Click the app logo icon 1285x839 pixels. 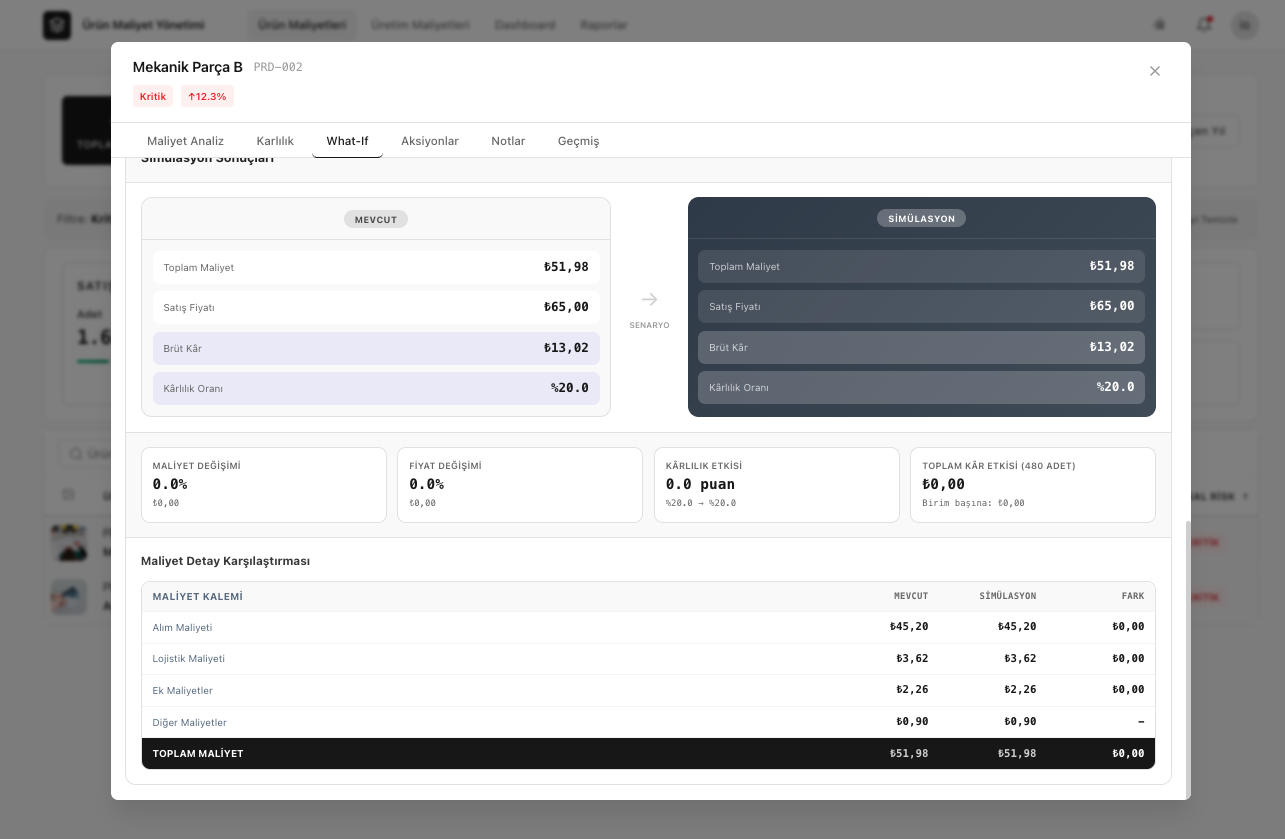point(57,25)
